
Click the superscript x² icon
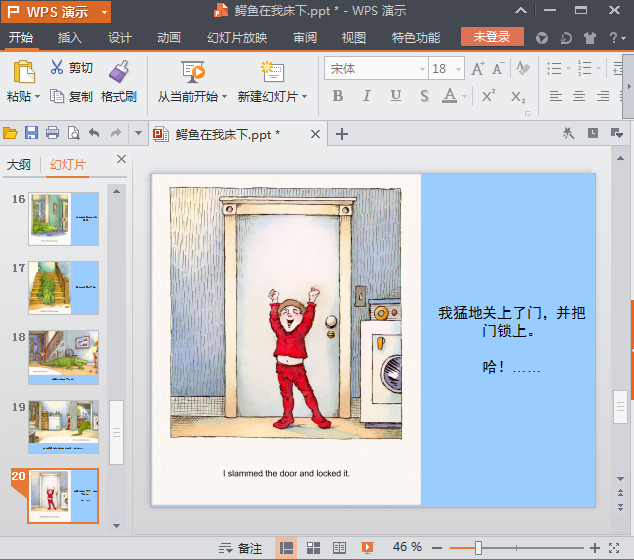coord(488,96)
